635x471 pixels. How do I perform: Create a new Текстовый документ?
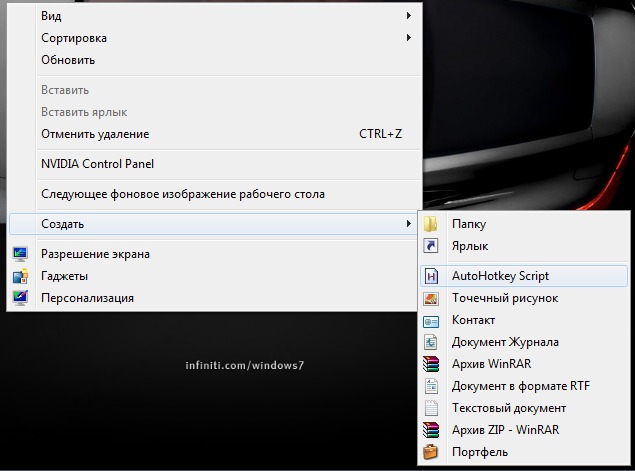click(x=524, y=408)
